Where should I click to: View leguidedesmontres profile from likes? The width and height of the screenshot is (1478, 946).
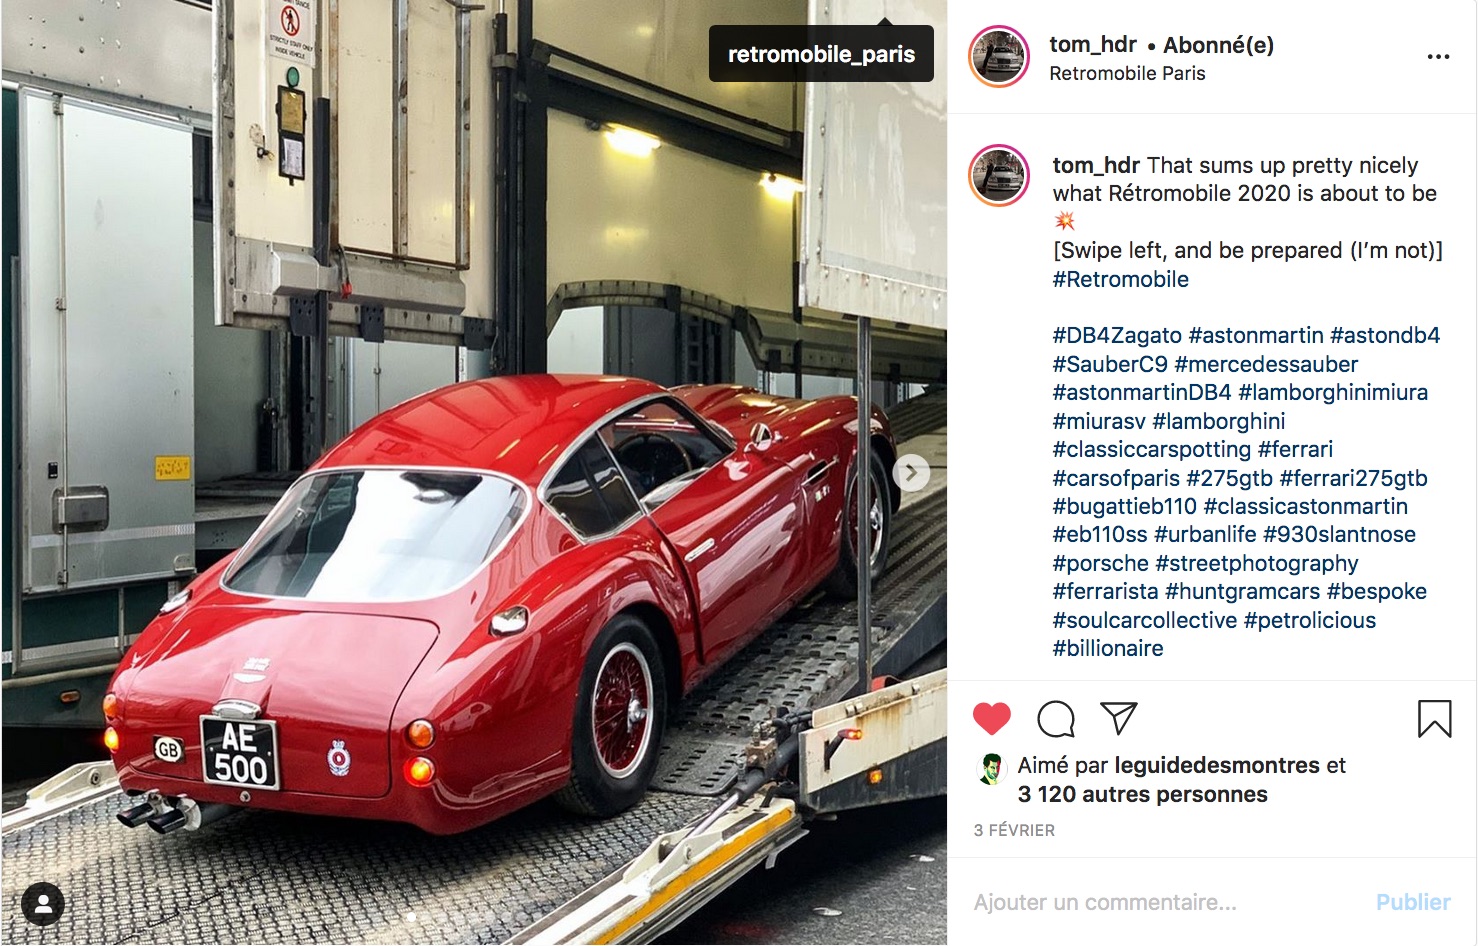[1217, 765]
